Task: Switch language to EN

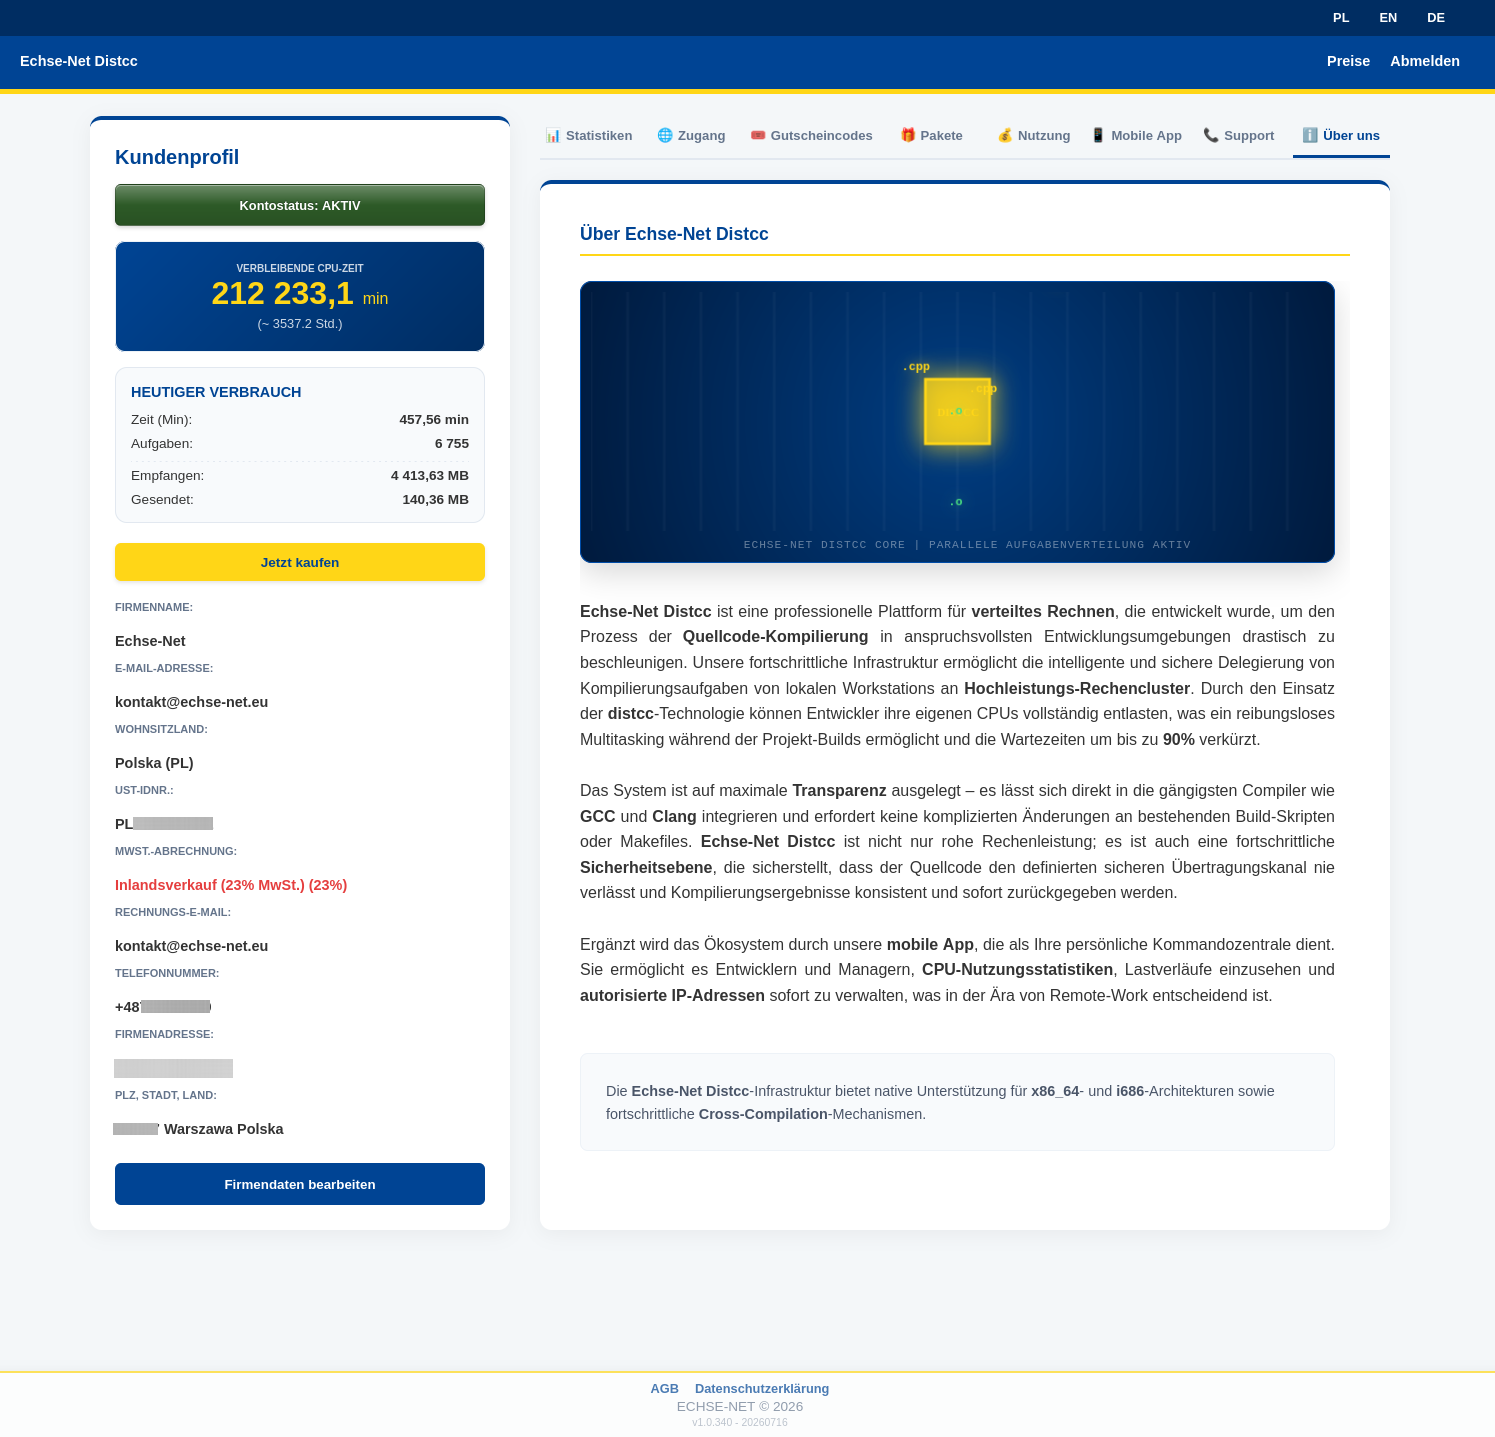Action: [1388, 18]
